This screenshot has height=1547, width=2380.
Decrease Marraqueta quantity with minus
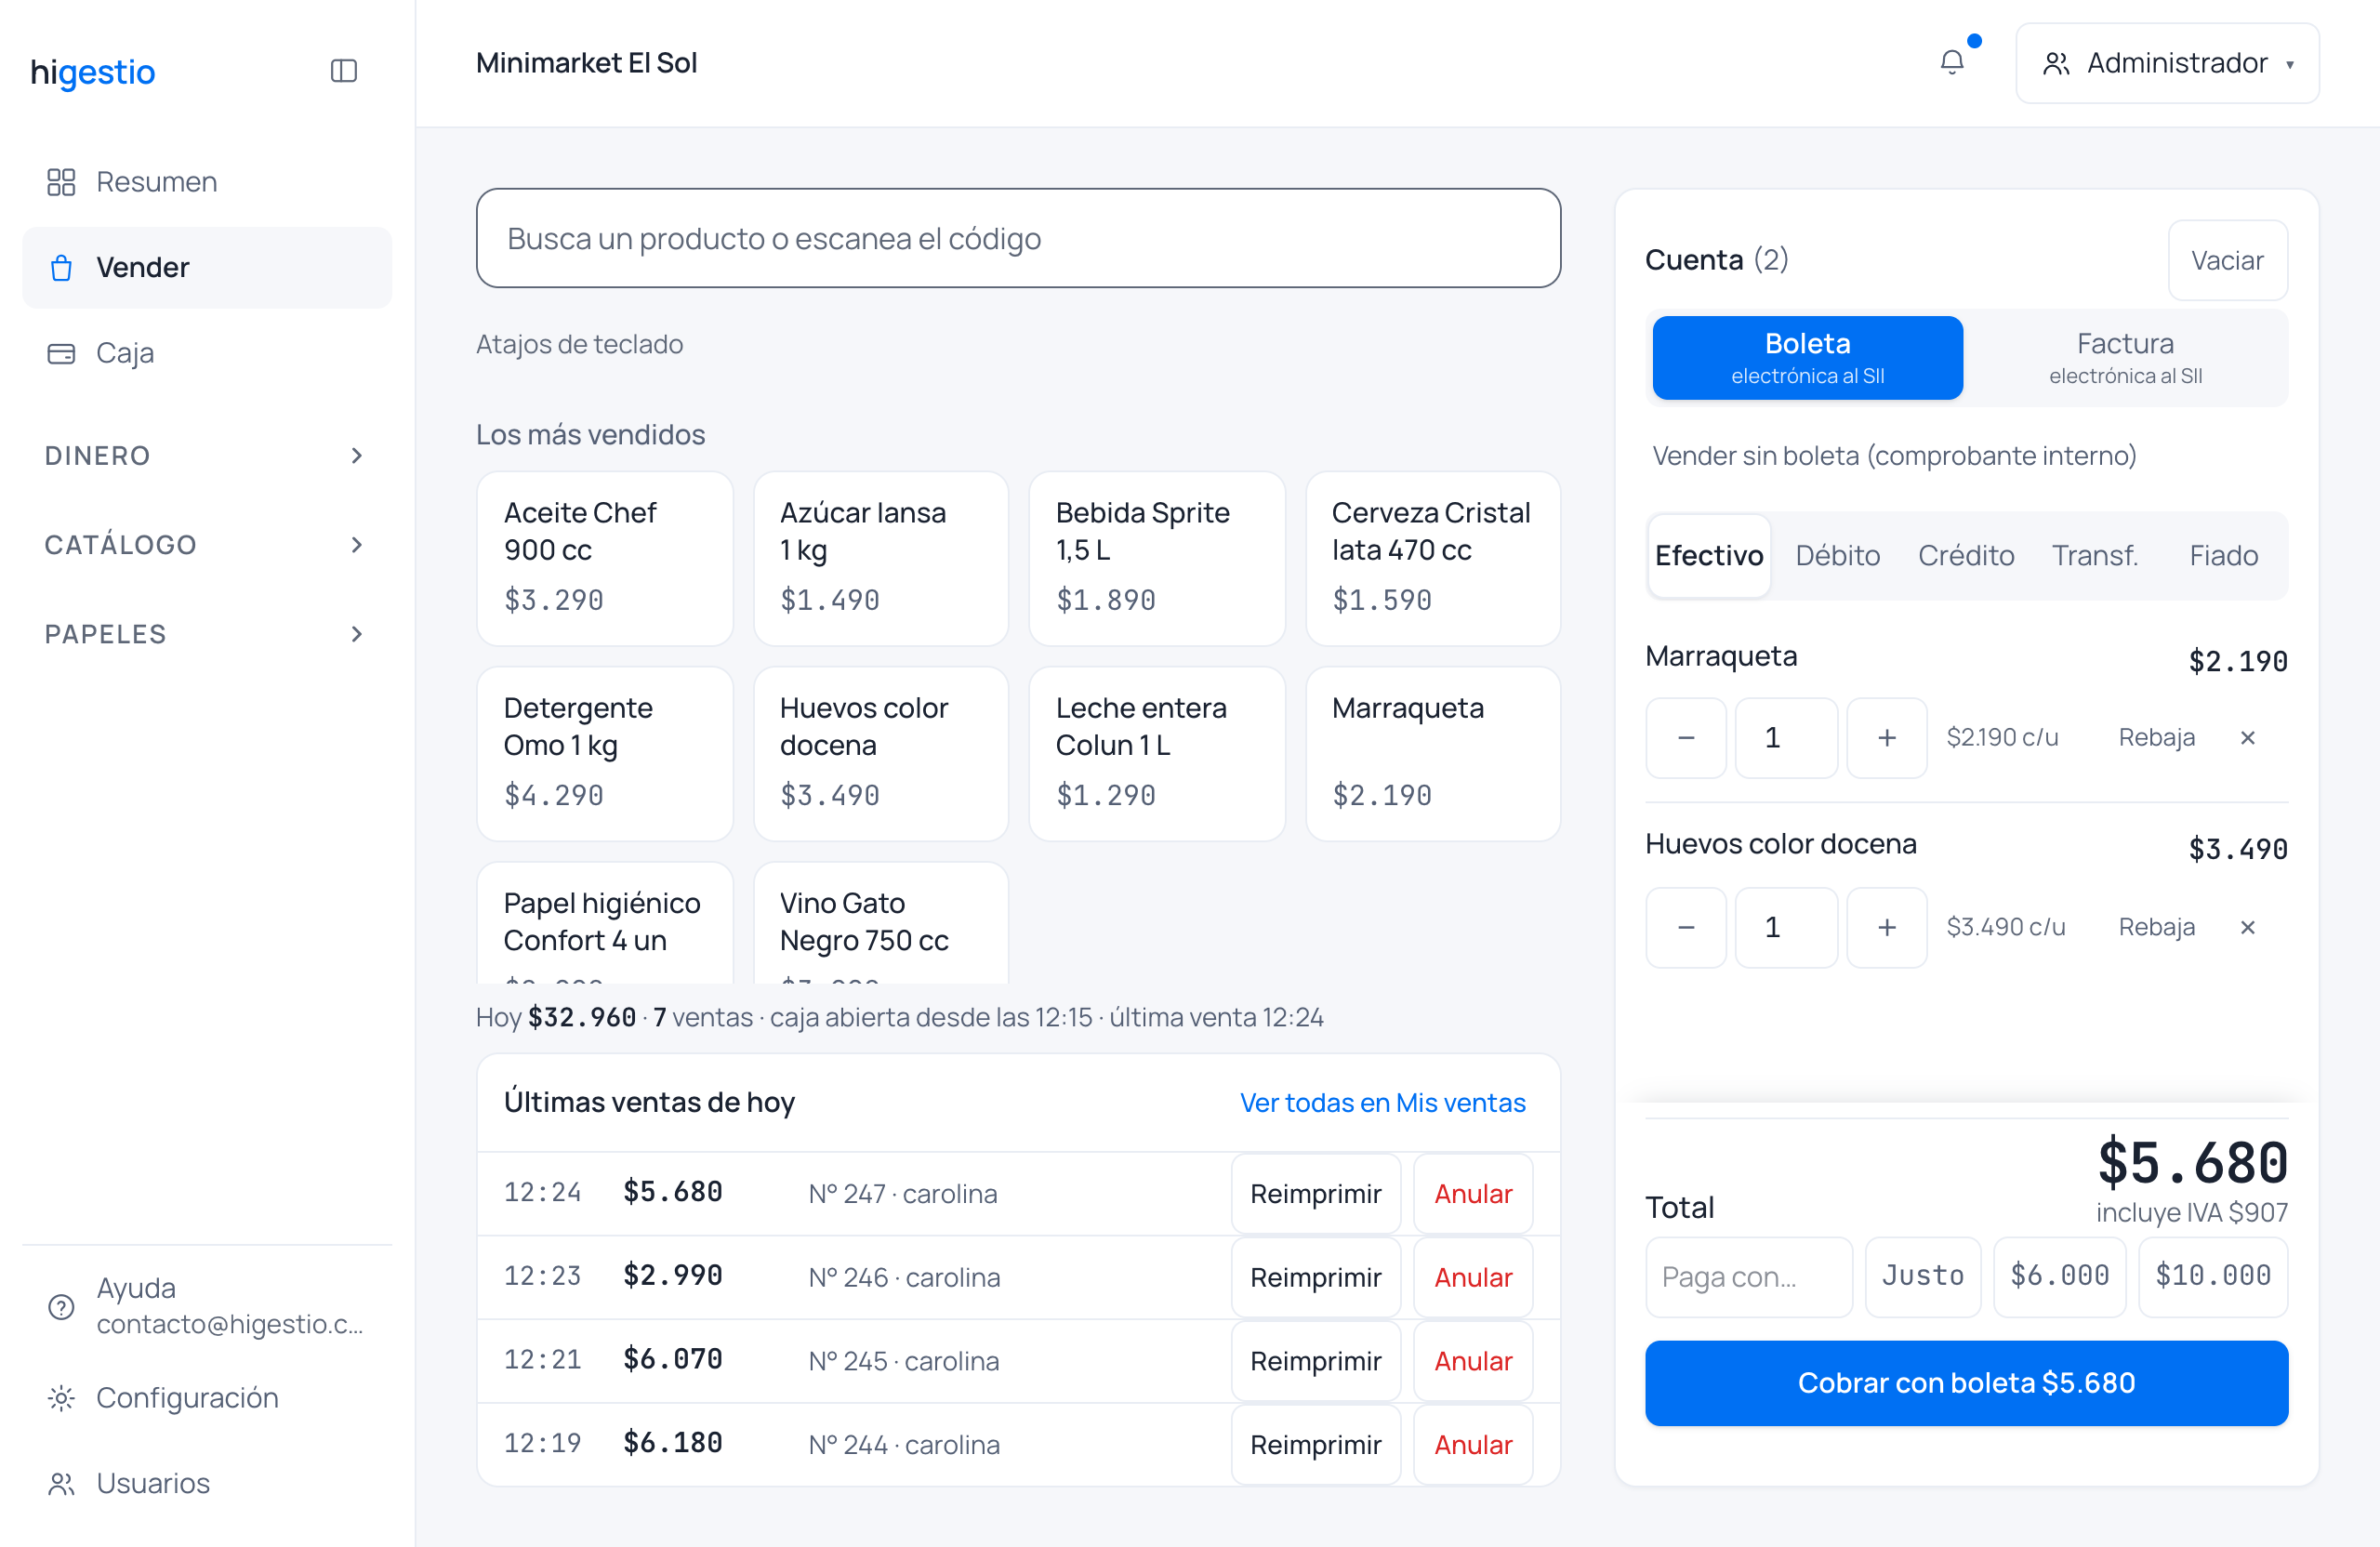click(x=1686, y=738)
